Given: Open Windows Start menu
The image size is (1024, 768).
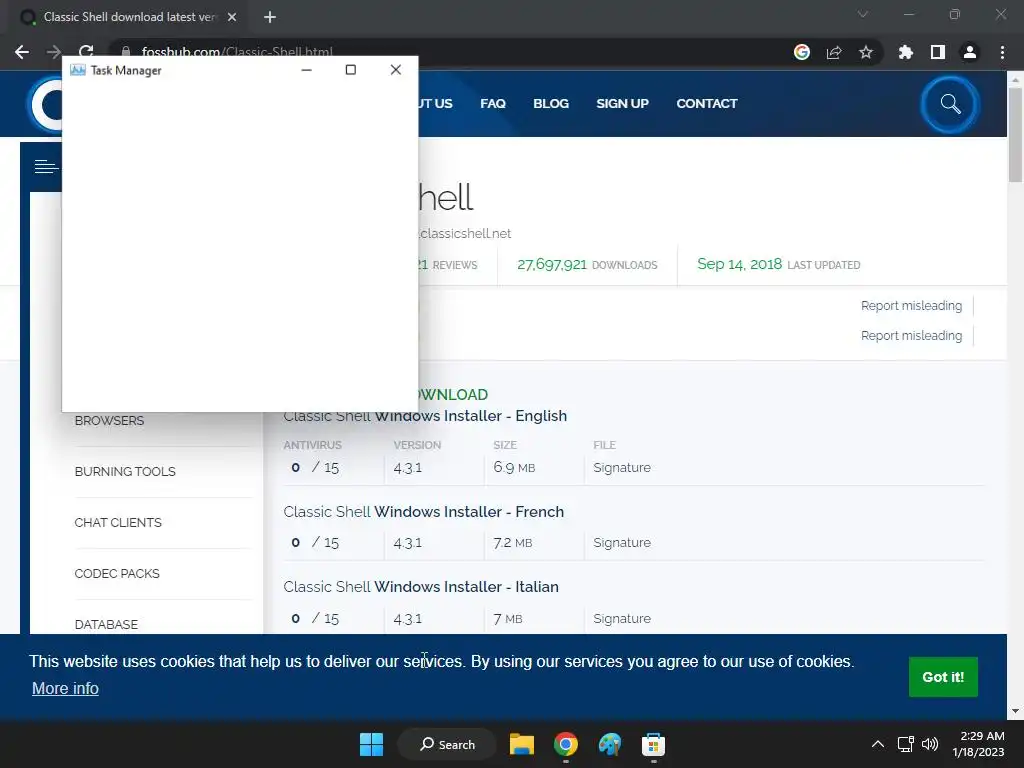Looking at the screenshot, I should coord(372,744).
